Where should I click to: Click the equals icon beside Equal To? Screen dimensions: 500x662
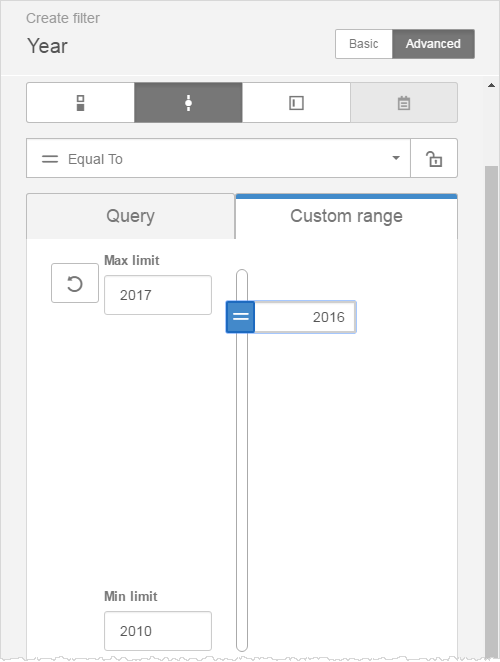point(50,159)
